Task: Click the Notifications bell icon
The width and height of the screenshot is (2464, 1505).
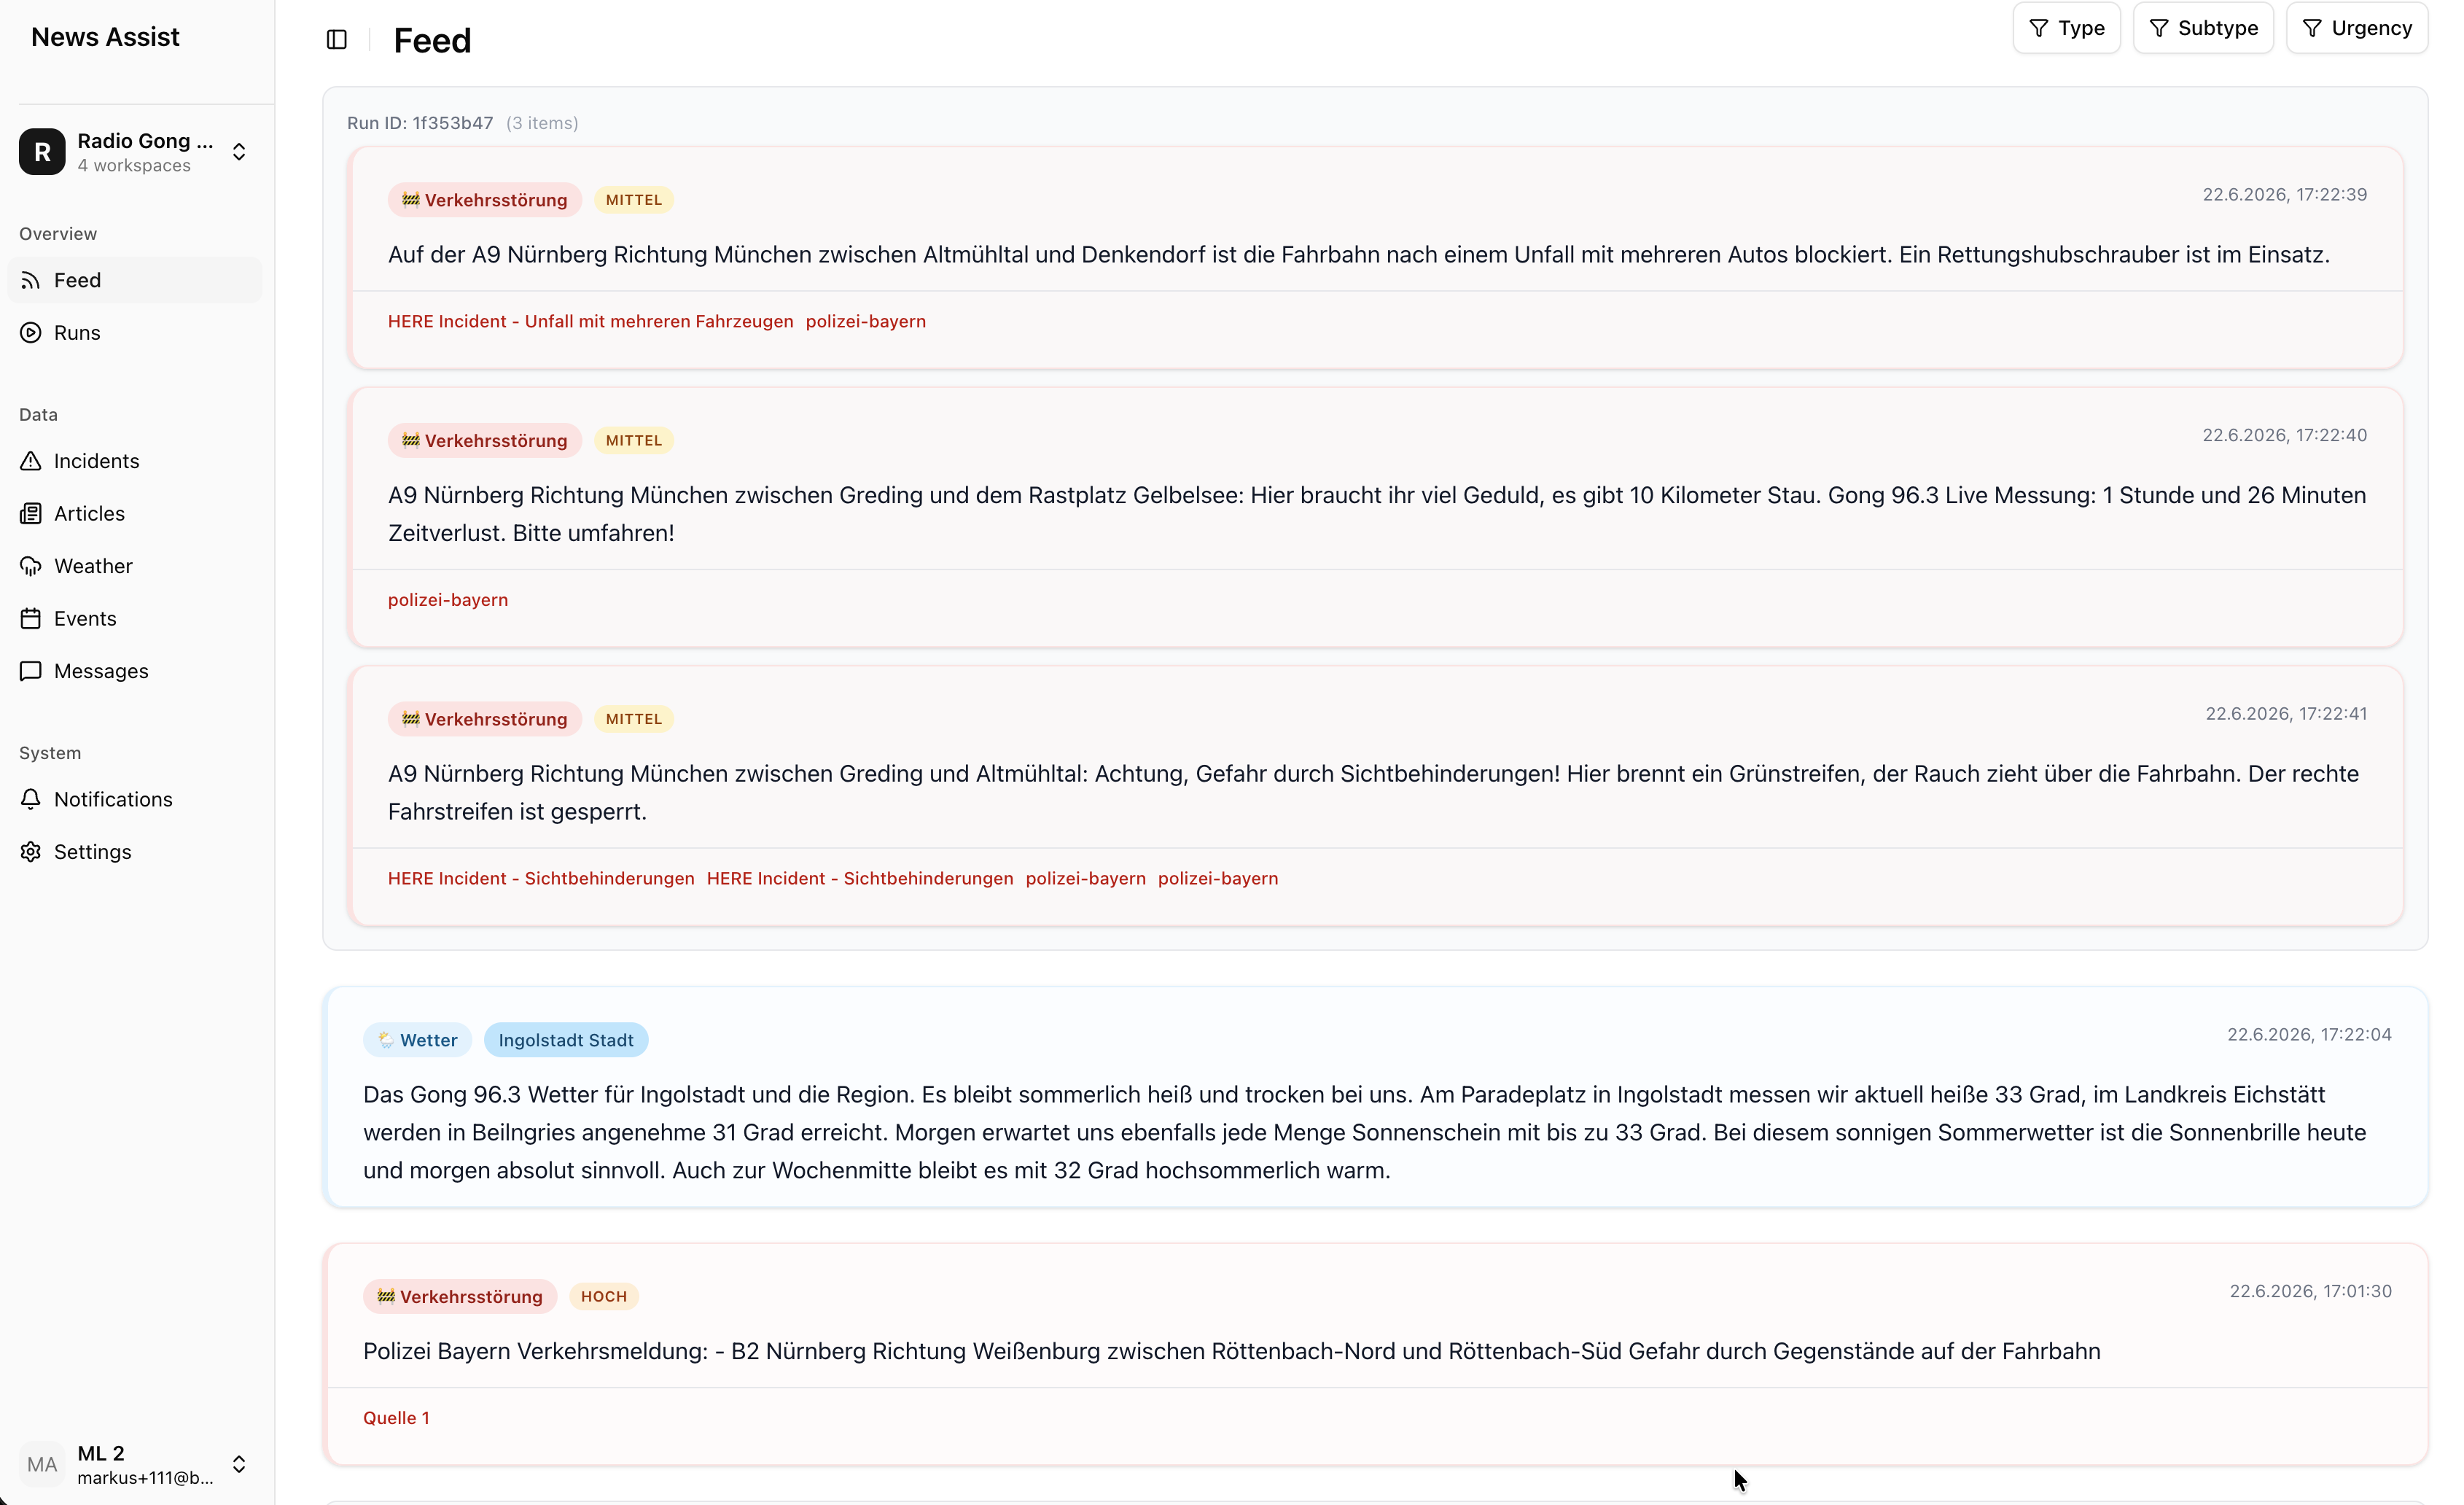Action: [31, 799]
